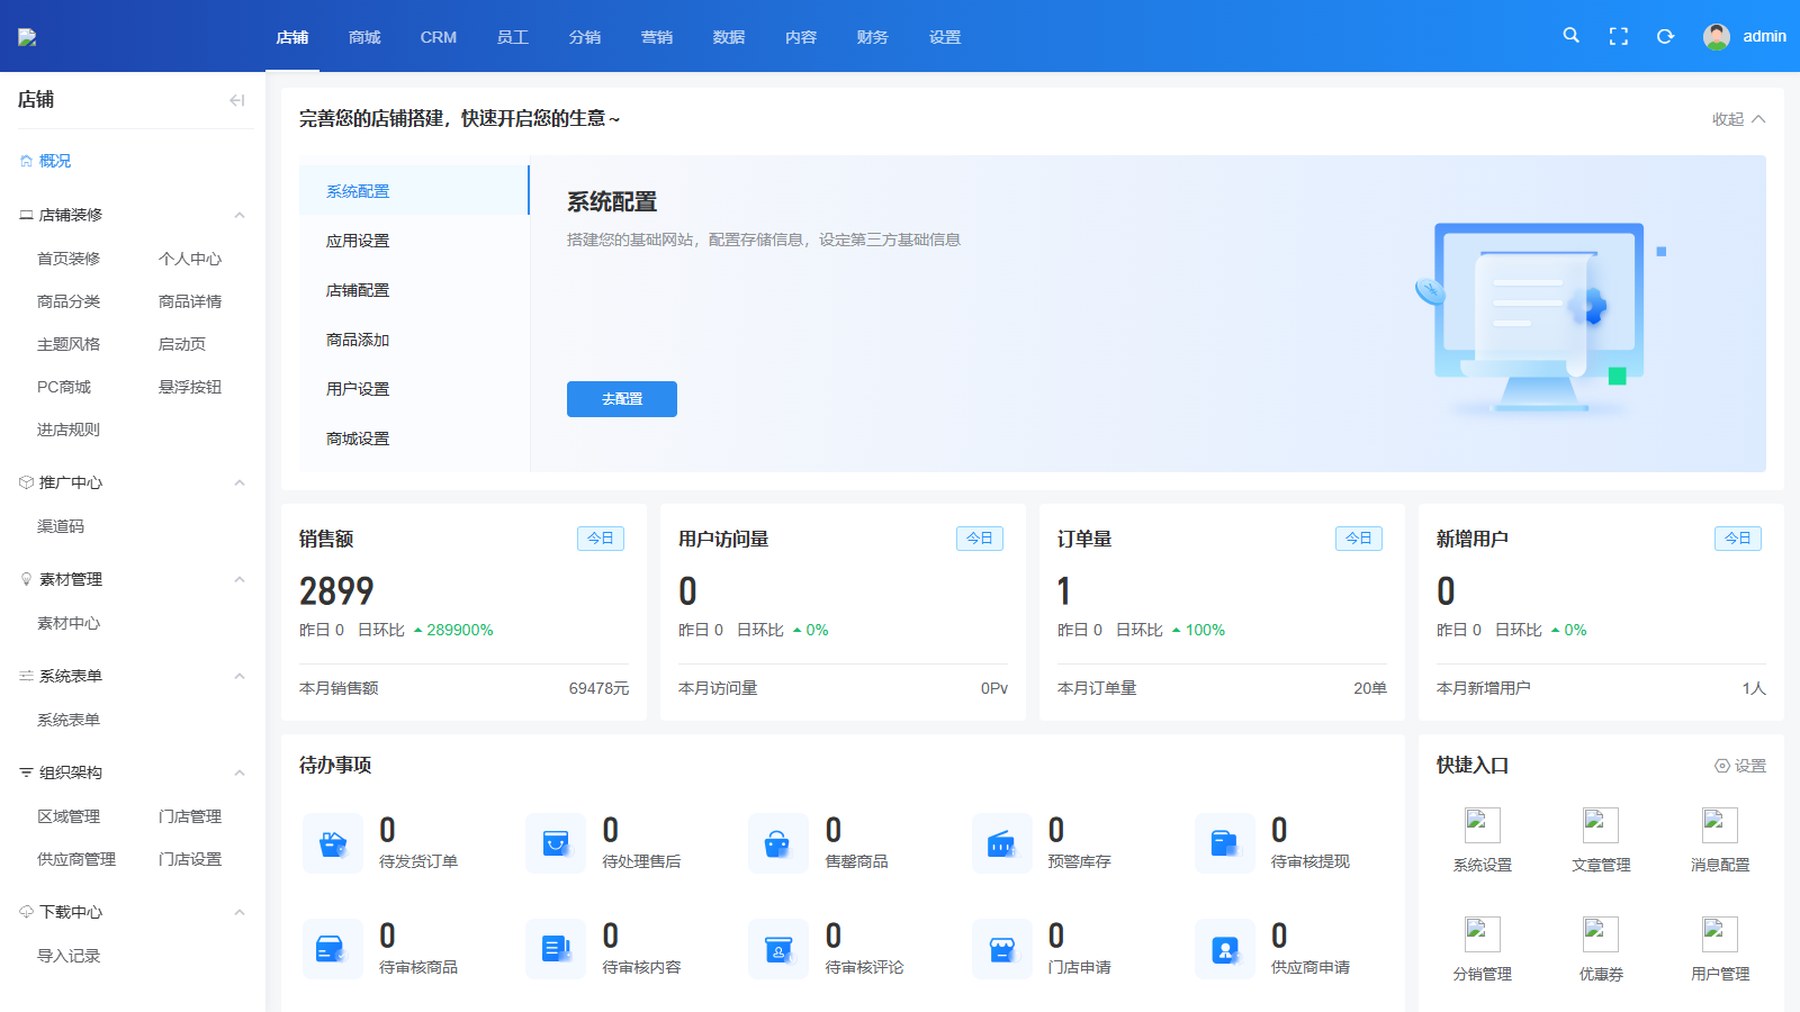This screenshot has width=1800, height=1012.
Task: Open 待审核商品 icon
Action: (x=332, y=949)
